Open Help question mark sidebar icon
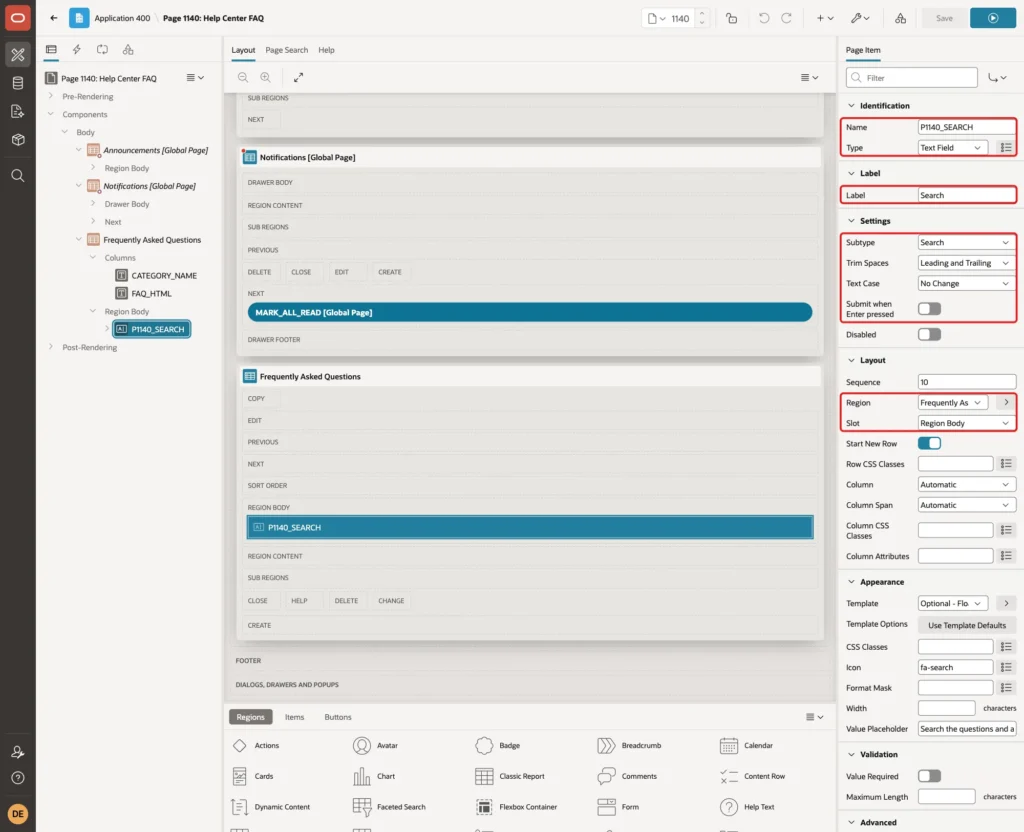The height and width of the screenshot is (832, 1024). [x=18, y=778]
